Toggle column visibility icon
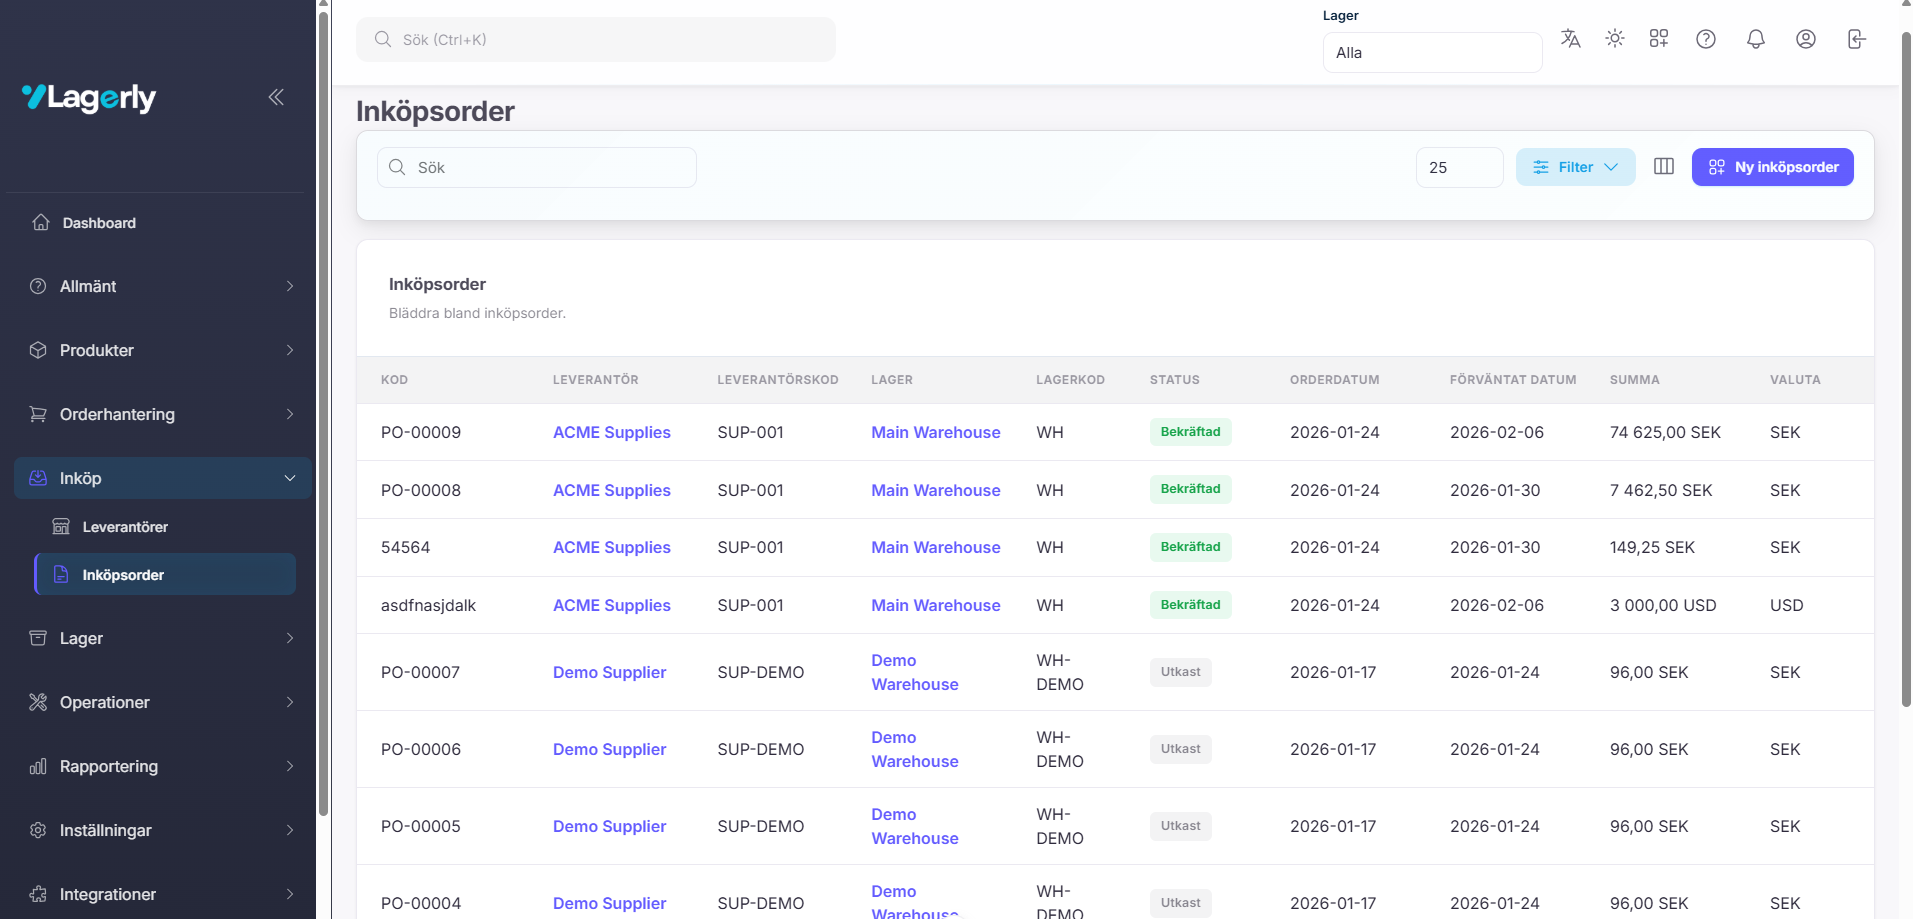This screenshot has width=1913, height=919. 1663,167
